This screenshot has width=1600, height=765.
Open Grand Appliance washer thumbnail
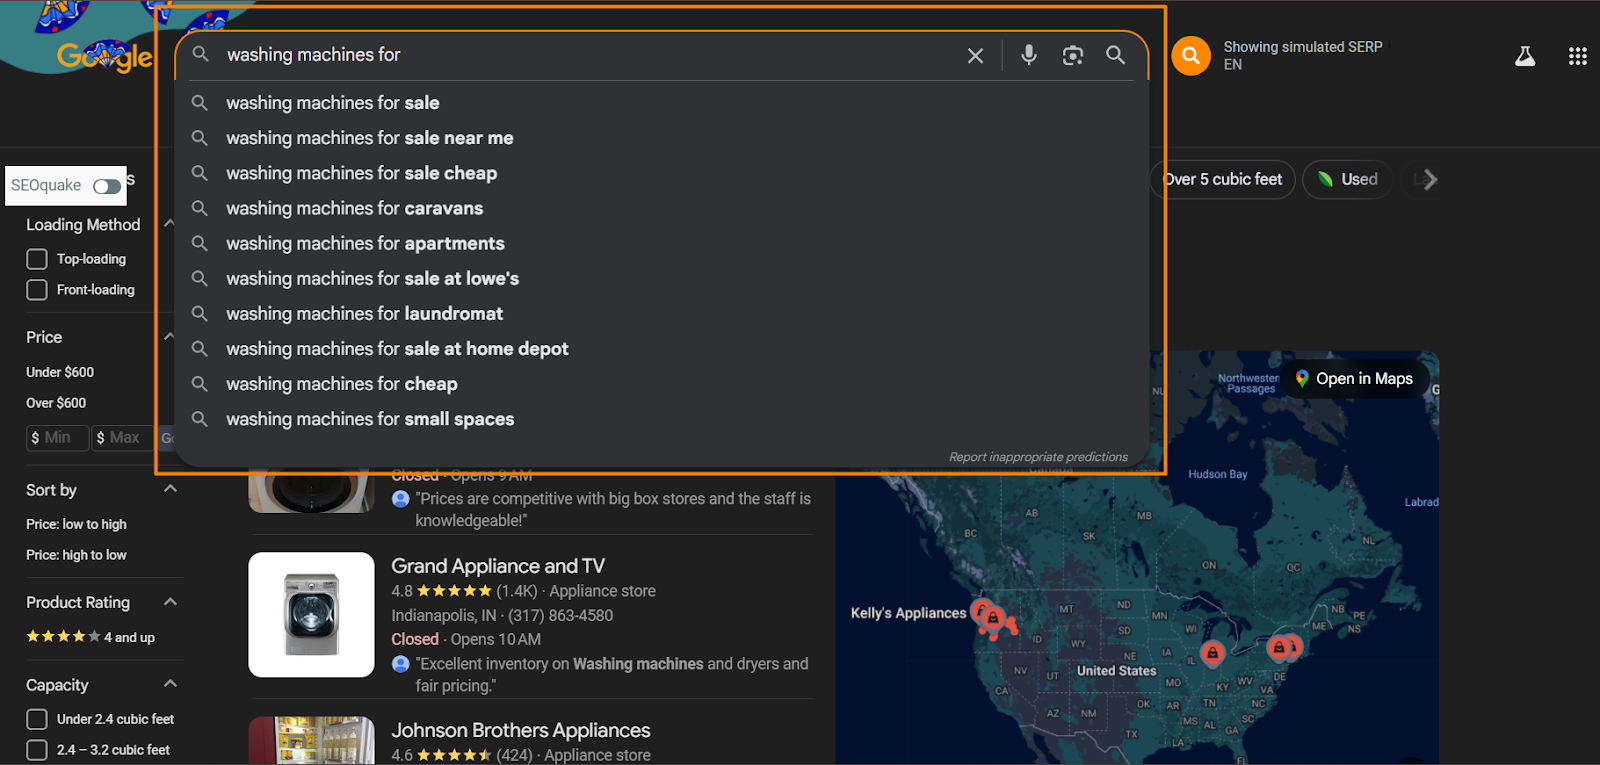311,614
